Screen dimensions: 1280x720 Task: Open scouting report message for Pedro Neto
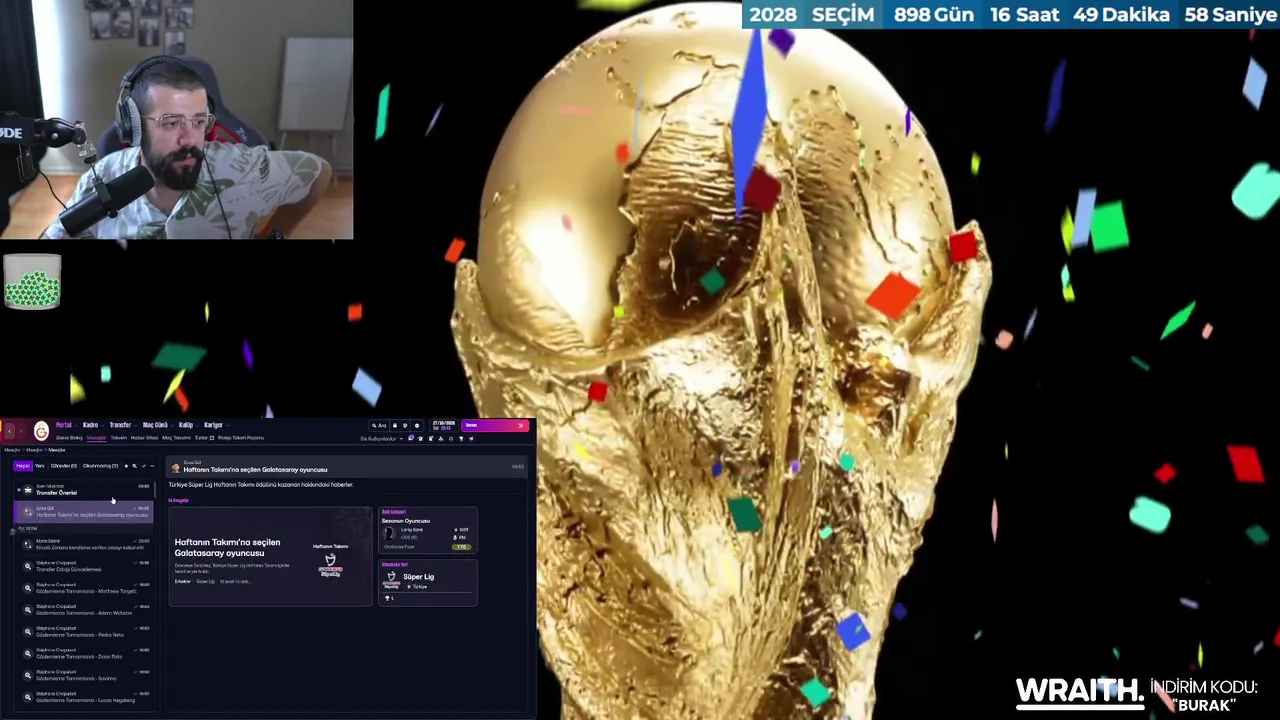tap(84, 632)
